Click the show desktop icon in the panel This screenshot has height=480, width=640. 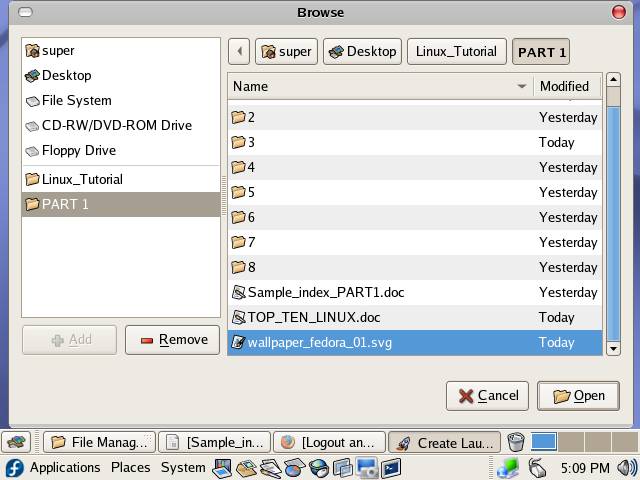tap(16, 442)
